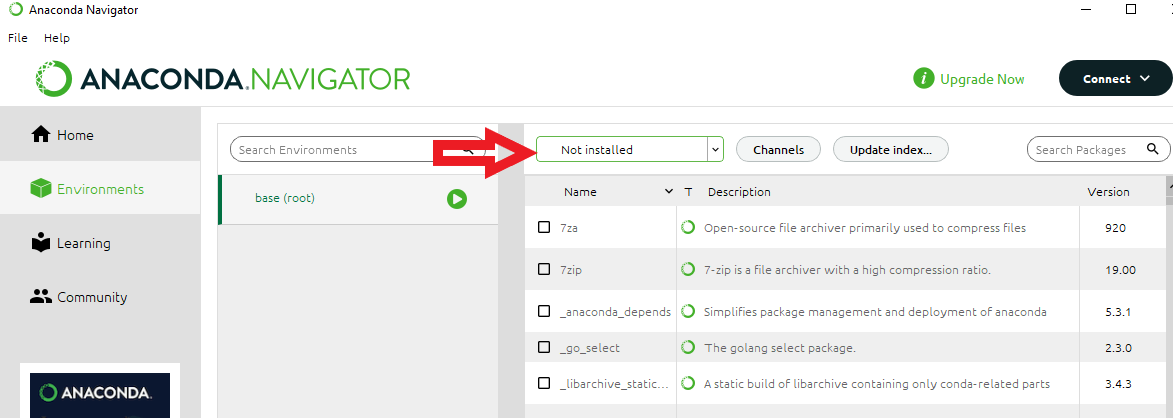The width and height of the screenshot is (1173, 418).
Task: Check the _go_select package checkbox
Action: (544, 347)
